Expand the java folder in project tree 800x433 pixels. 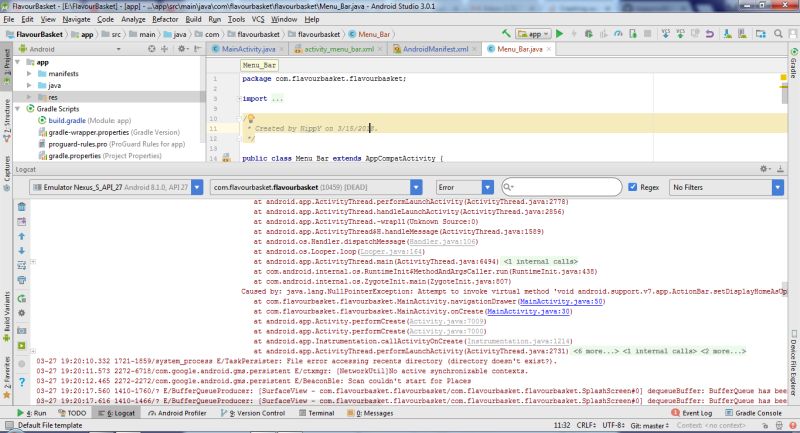pyautogui.click(x=29, y=85)
